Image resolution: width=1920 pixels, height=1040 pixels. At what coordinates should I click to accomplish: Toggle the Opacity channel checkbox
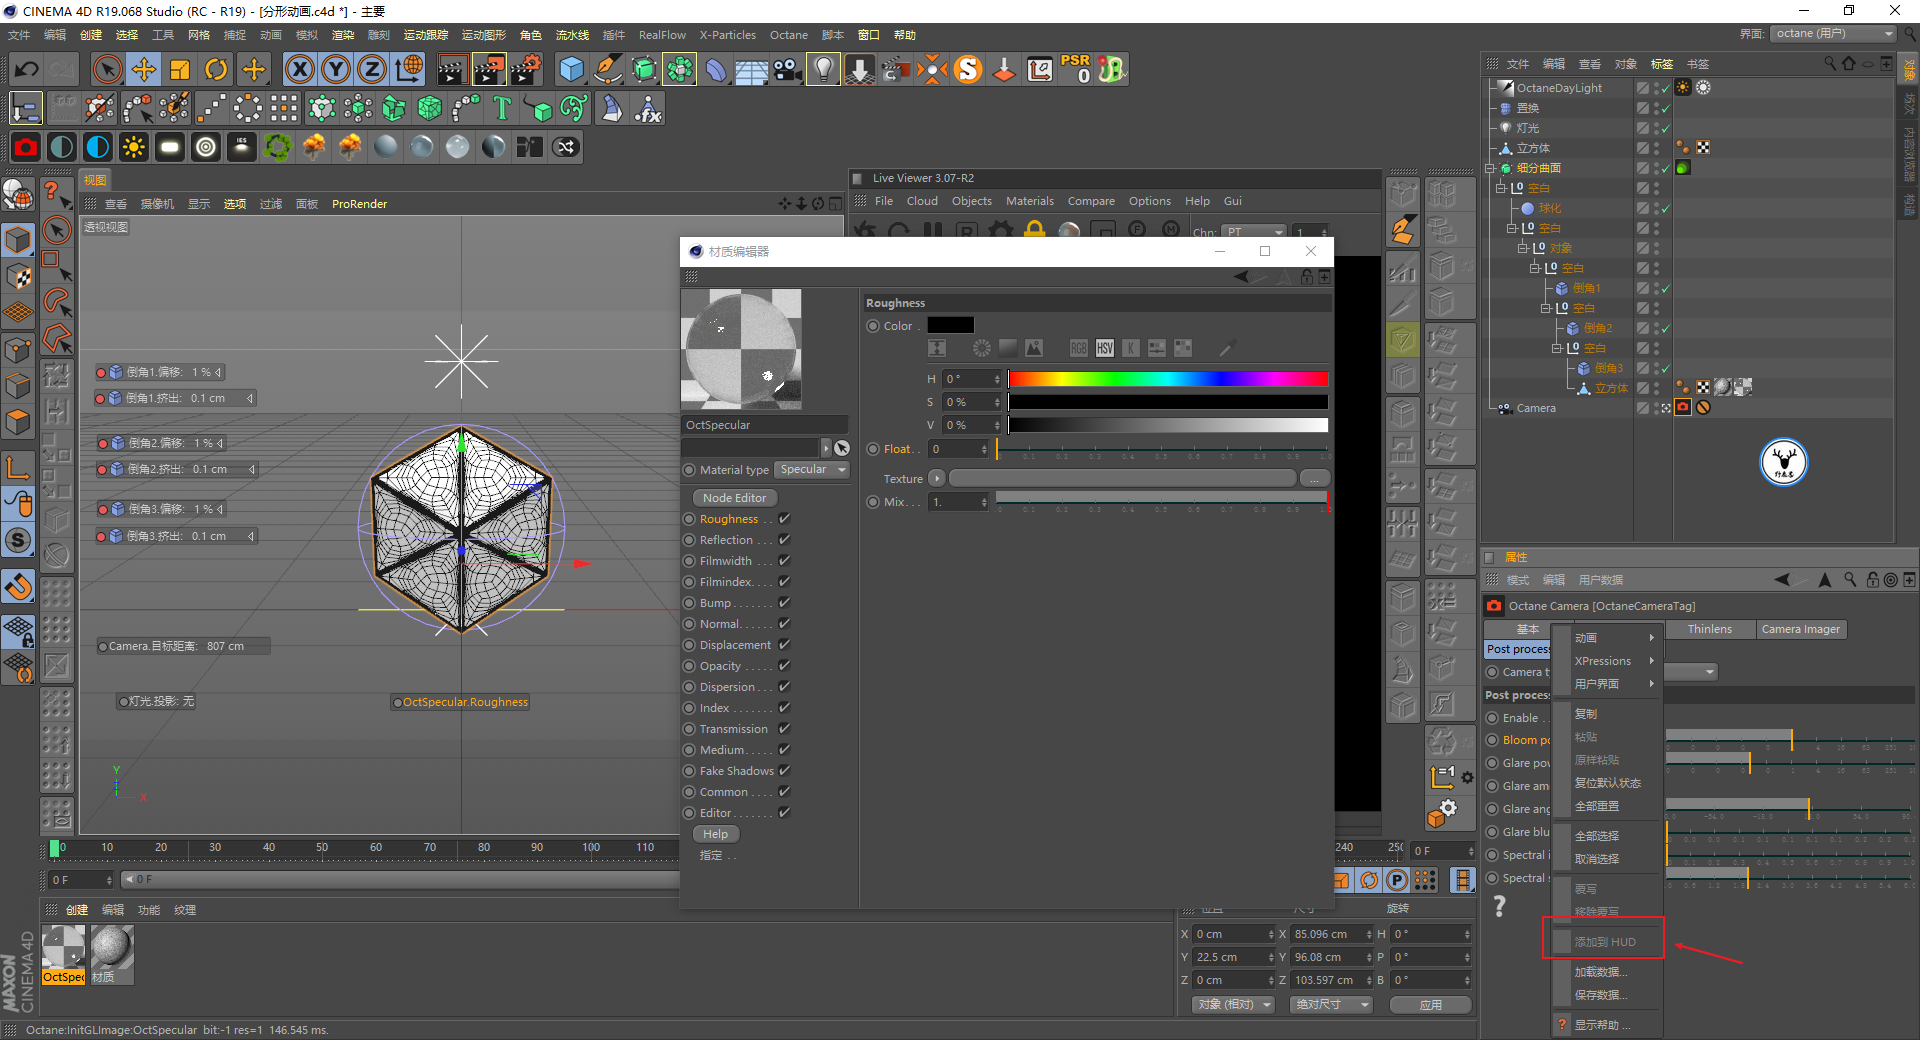785,666
